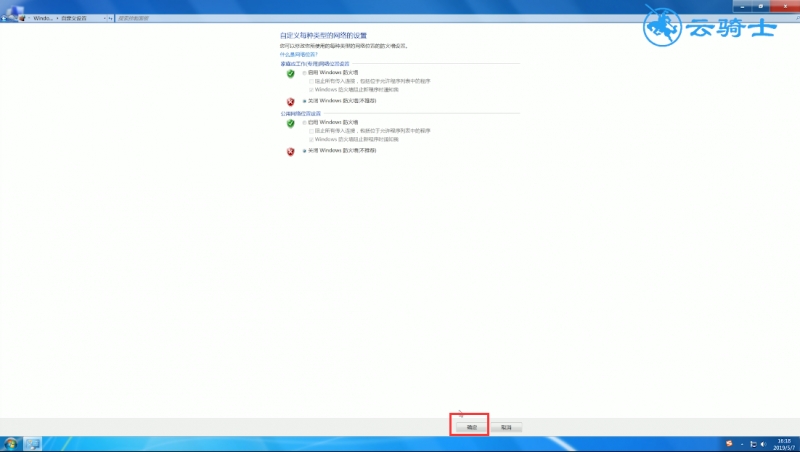
Task: Toggle notify-when-blocked checkbox for public network
Action: click(311, 139)
